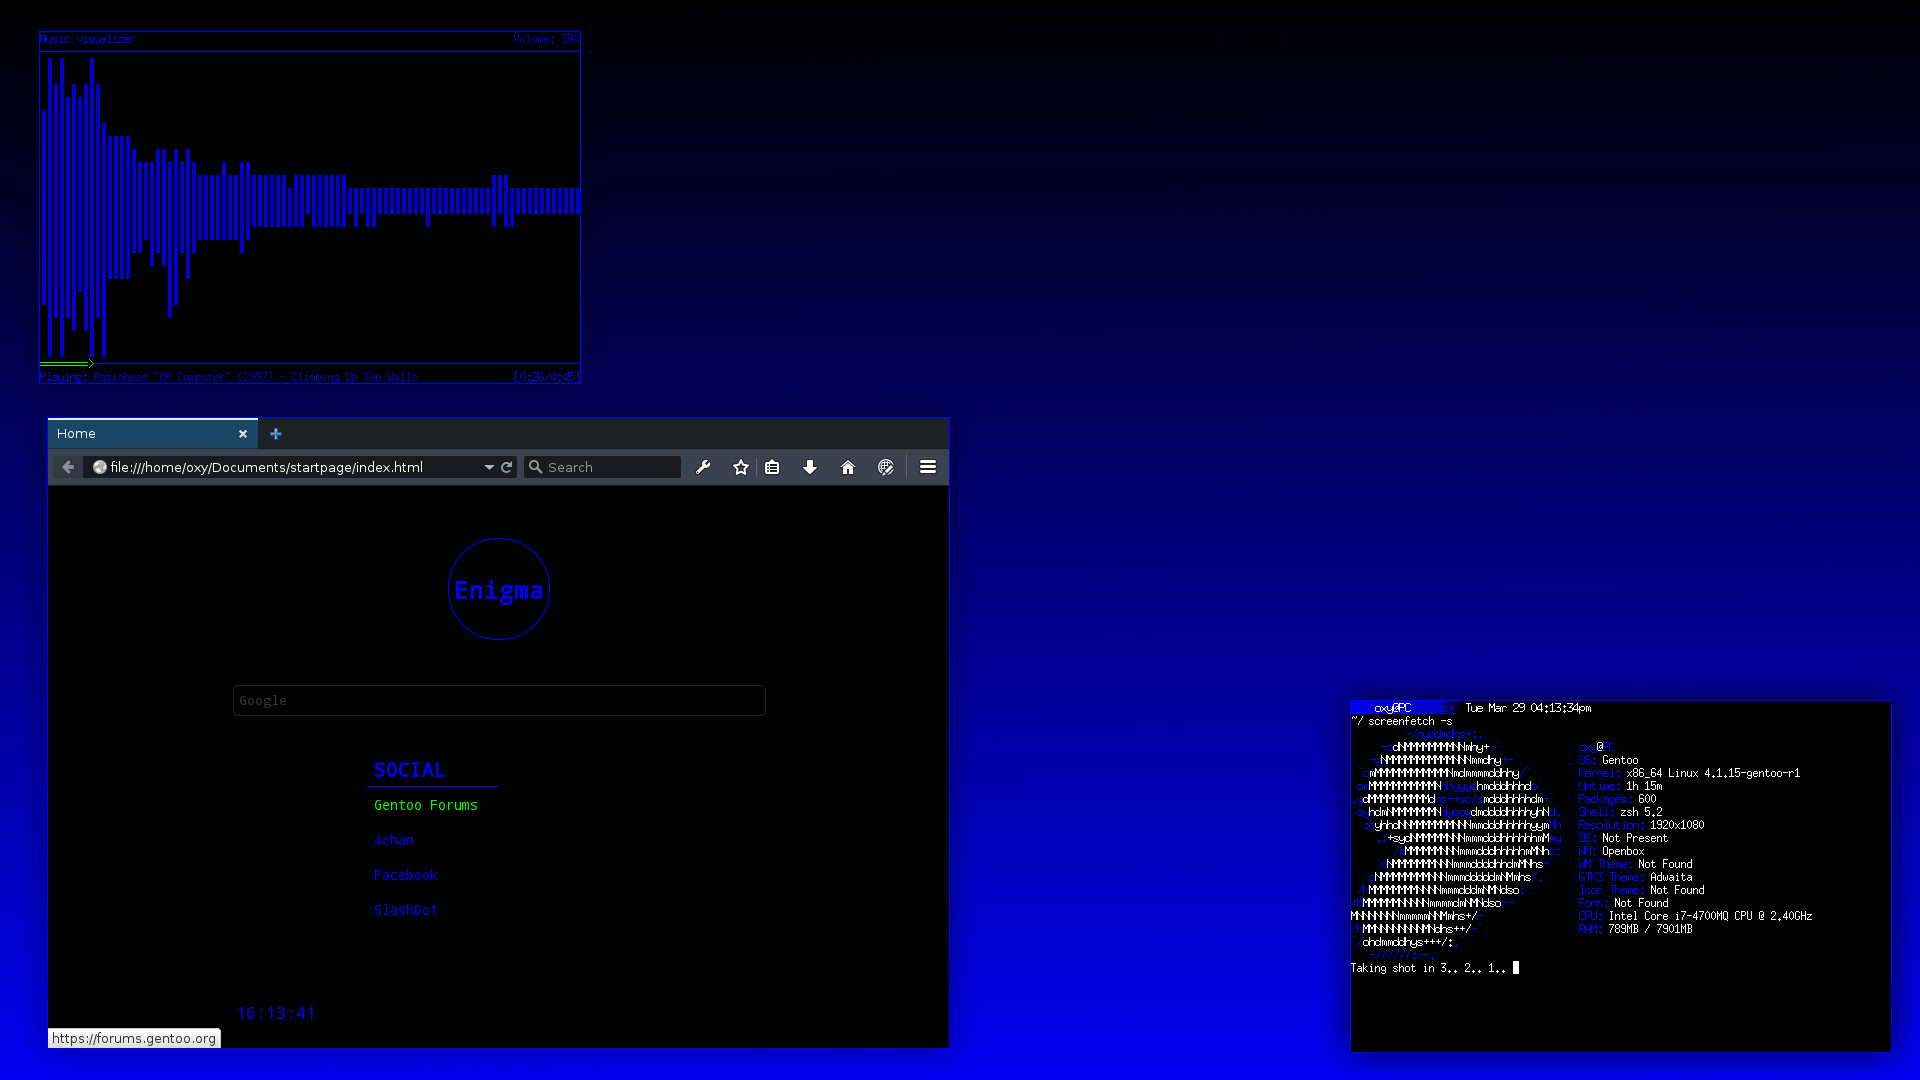Select the Home browser tab

tap(153, 433)
